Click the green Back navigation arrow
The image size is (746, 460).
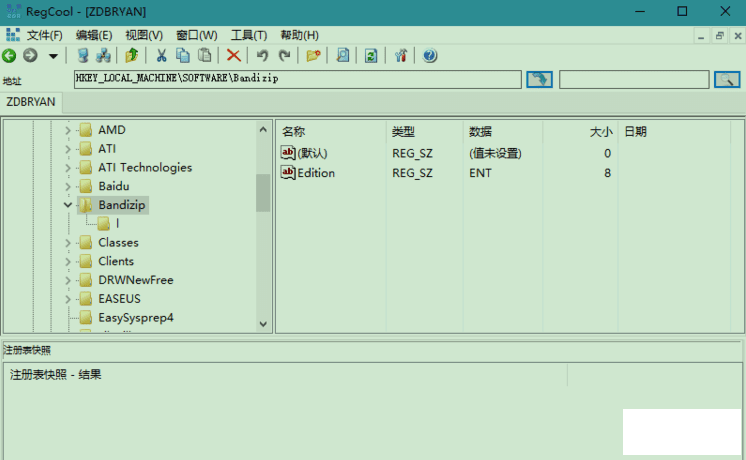(x=9, y=56)
